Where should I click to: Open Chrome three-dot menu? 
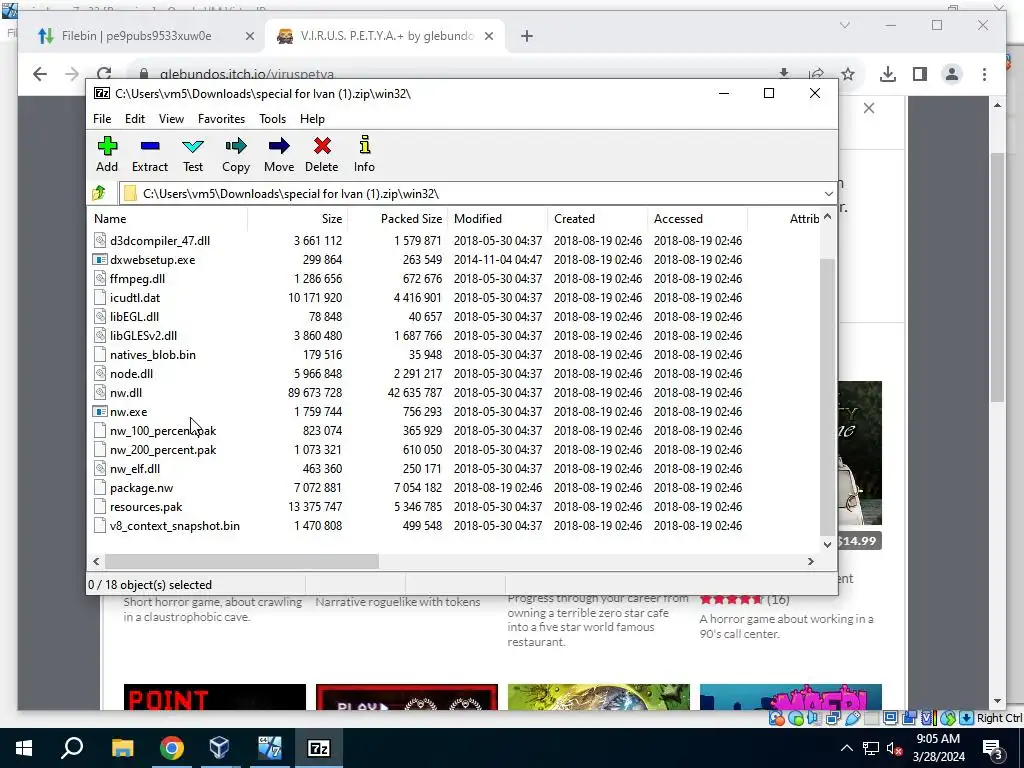(984, 74)
